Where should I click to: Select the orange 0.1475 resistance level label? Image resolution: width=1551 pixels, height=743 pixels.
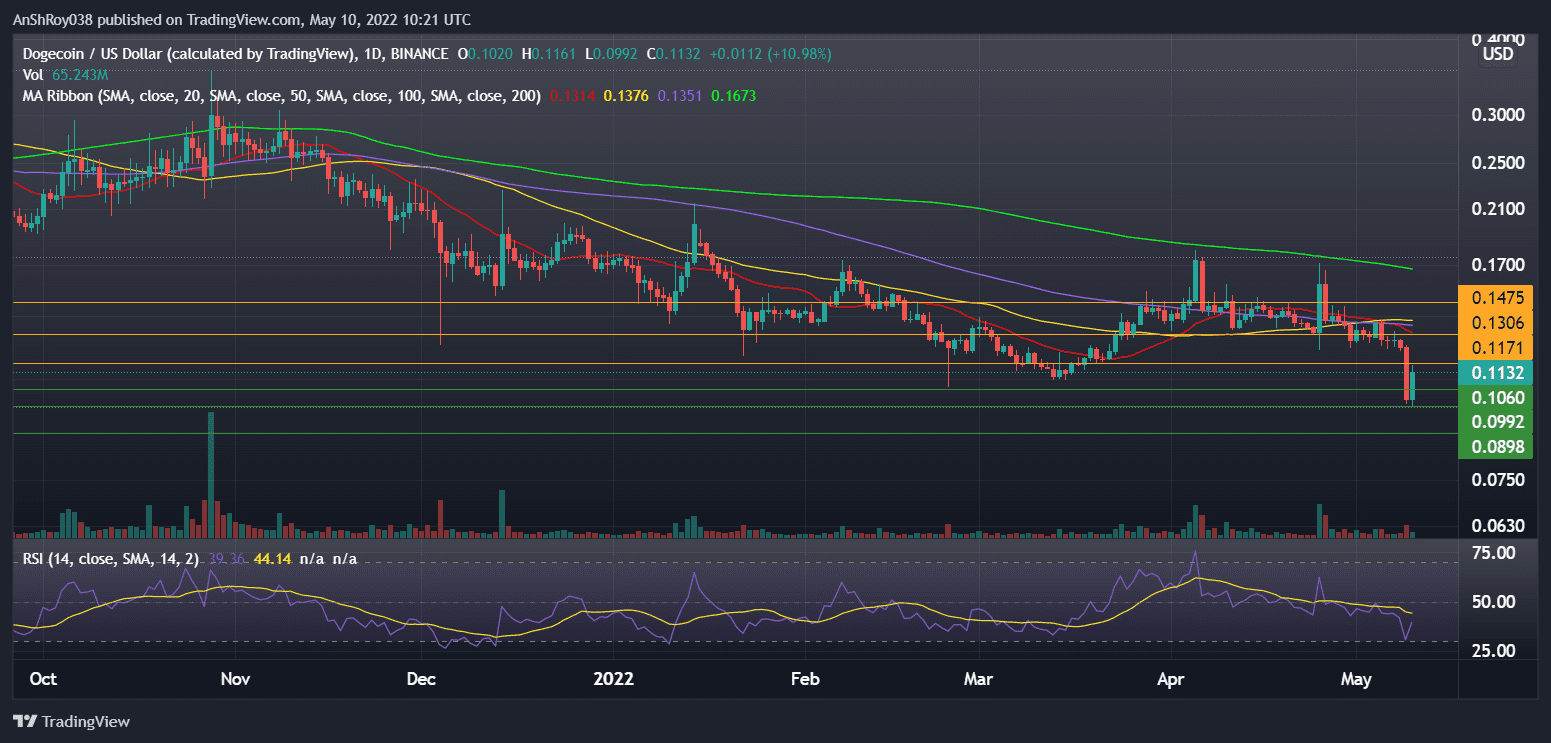(x=1499, y=297)
